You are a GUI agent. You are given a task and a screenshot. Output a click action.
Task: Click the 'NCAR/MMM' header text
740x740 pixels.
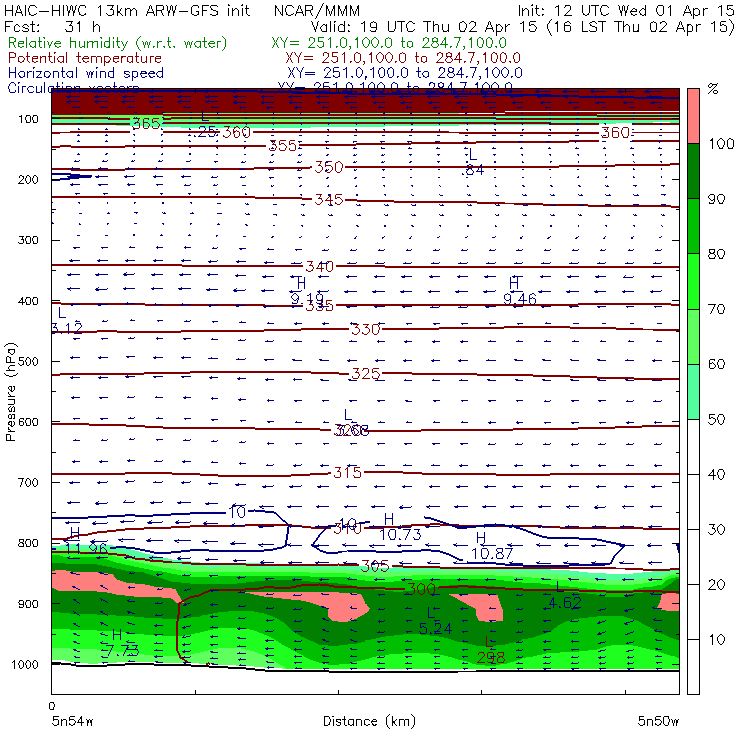pyautogui.click(x=317, y=10)
